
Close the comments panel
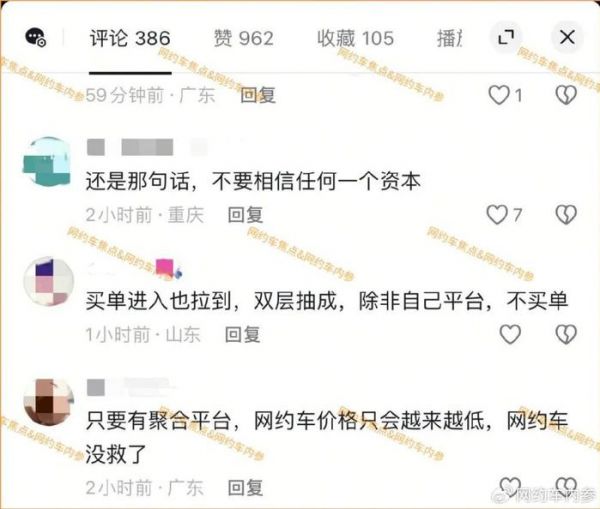point(567,38)
